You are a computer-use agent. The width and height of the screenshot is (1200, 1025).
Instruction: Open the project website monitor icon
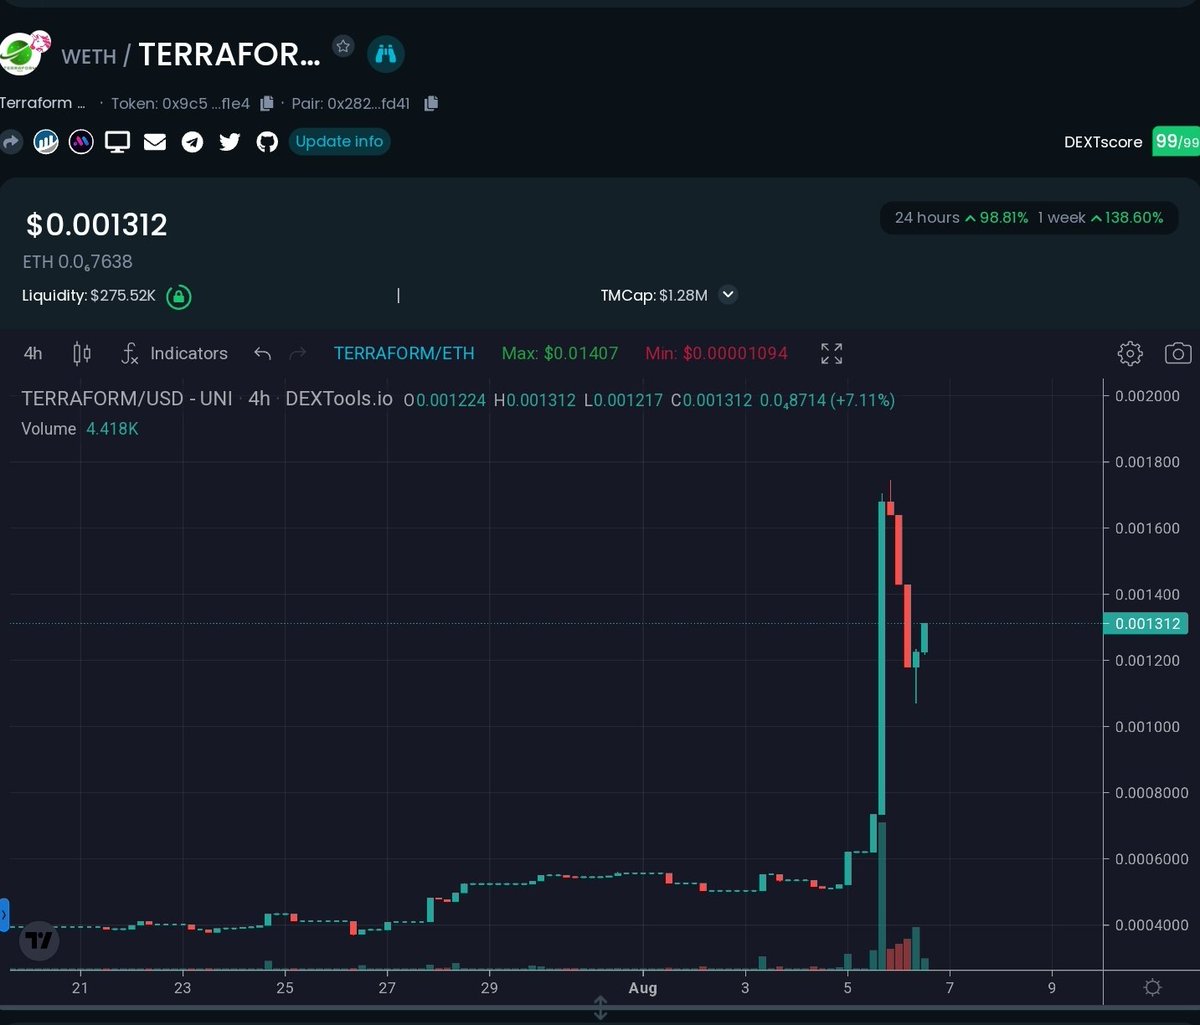coord(118,142)
